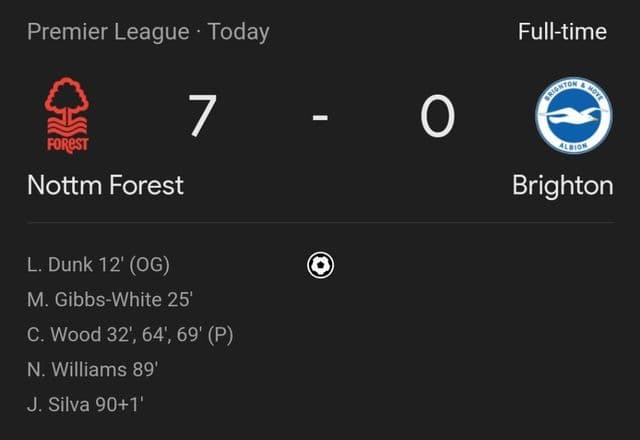Select the J. Silva 90+1' scorer entry
This screenshot has width=640, height=440.
(85, 404)
